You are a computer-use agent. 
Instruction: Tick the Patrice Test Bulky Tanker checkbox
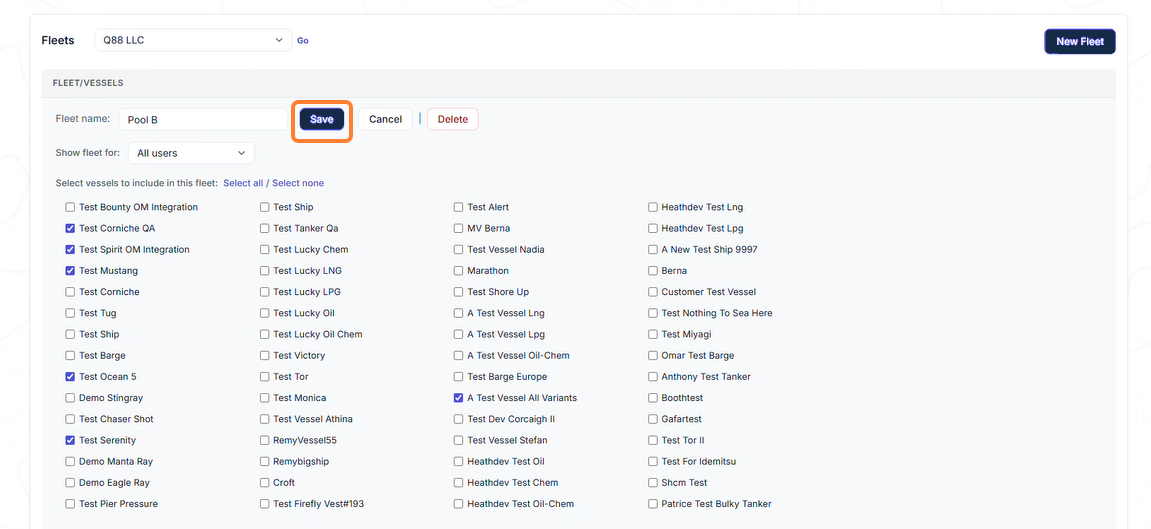point(653,504)
